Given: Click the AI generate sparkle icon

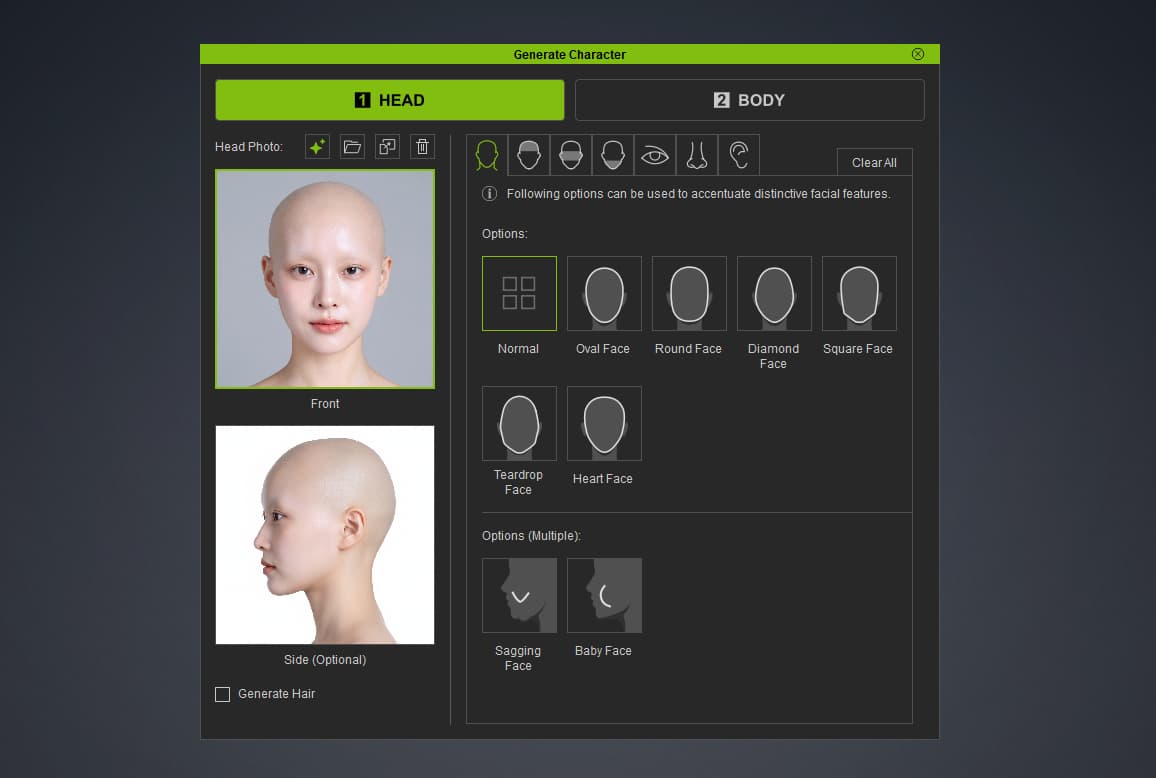Looking at the screenshot, I should (317, 147).
